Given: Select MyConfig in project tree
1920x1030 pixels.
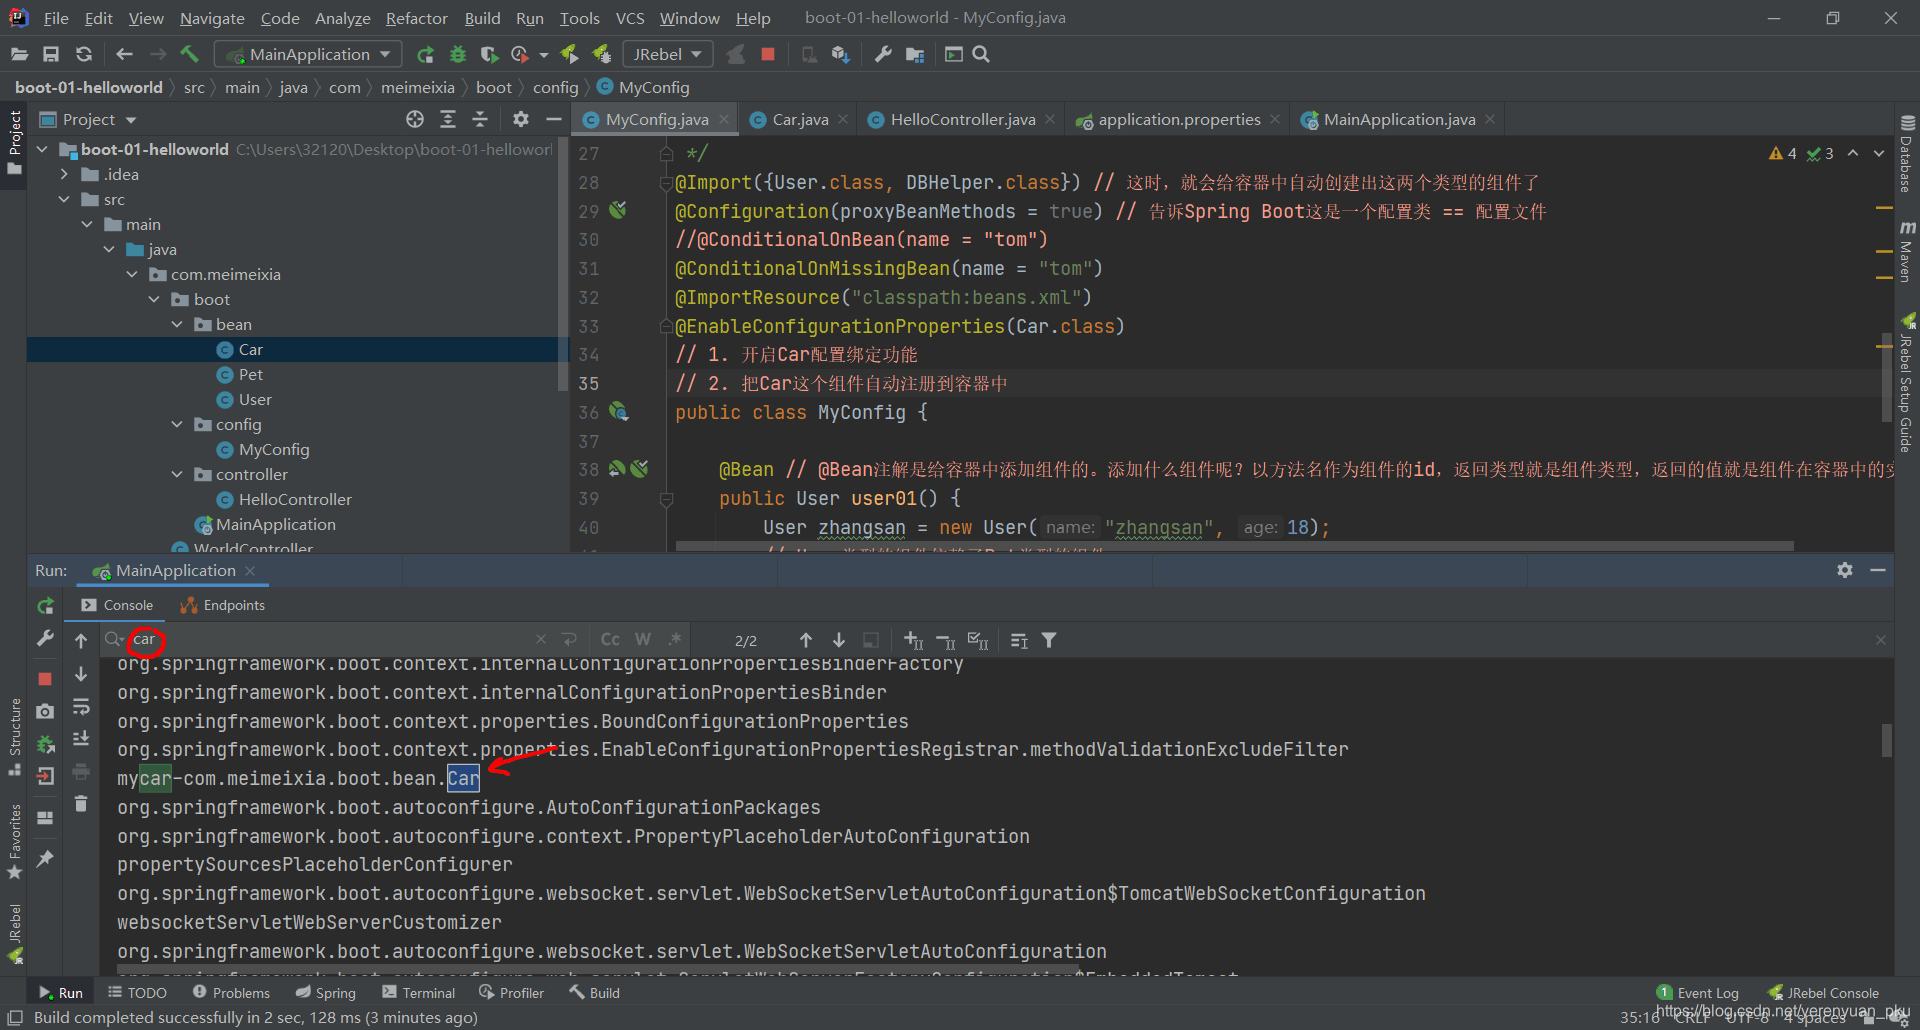Looking at the screenshot, I should 274,449.
